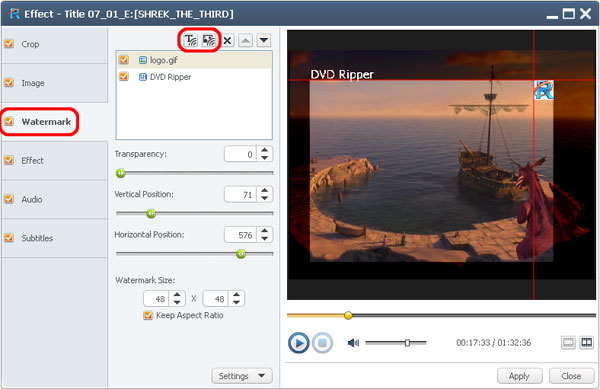This screenshot has width=600, height=389.
Task: Open the Settings dropdown
Action: click(242, 376)
